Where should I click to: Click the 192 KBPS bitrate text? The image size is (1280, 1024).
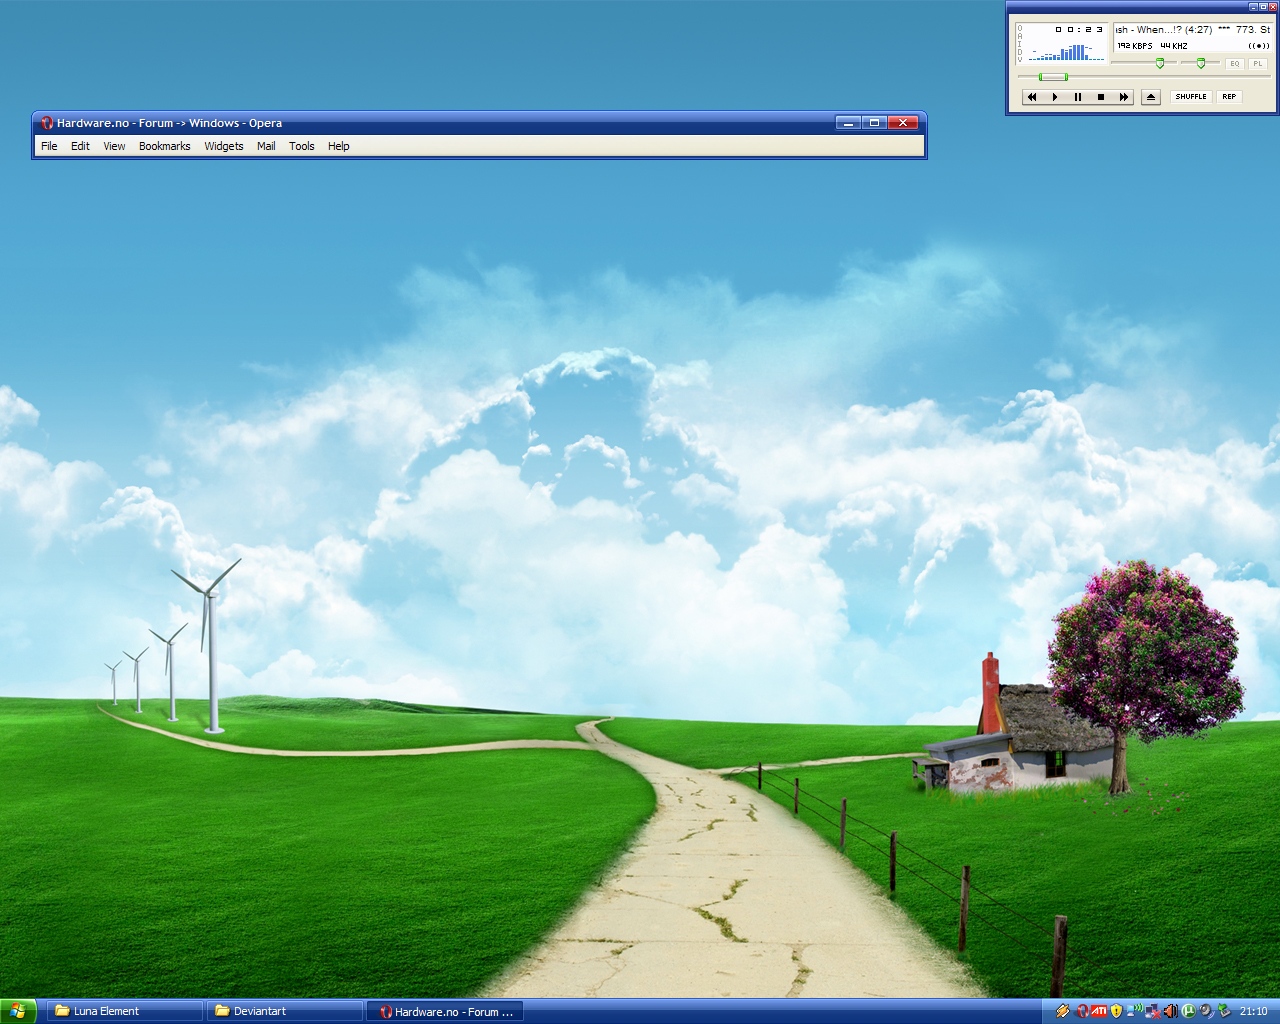1135,46
